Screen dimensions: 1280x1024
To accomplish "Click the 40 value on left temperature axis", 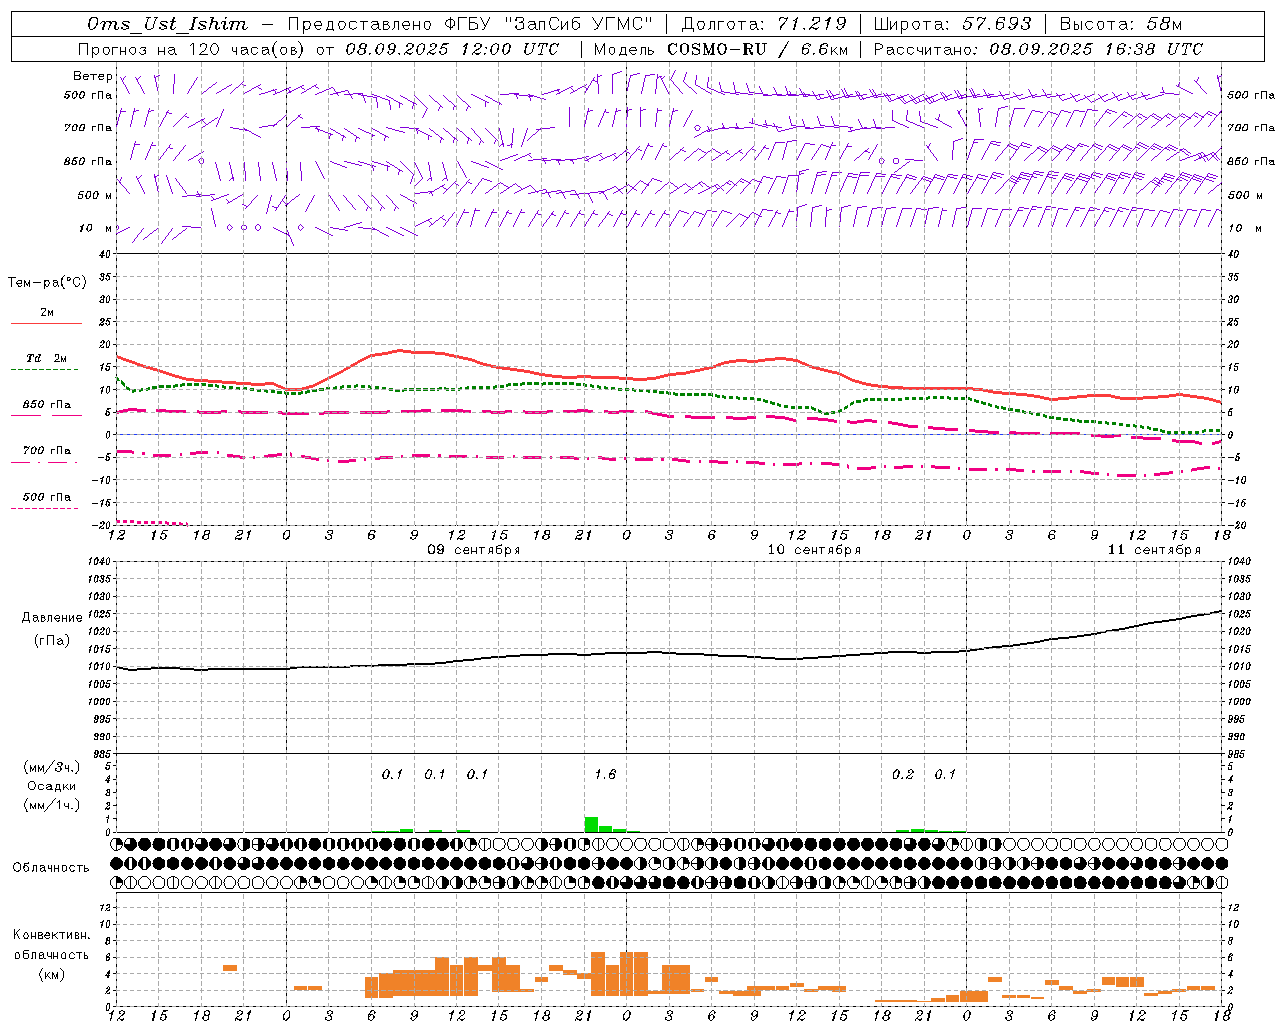I will tap(106, 254).
